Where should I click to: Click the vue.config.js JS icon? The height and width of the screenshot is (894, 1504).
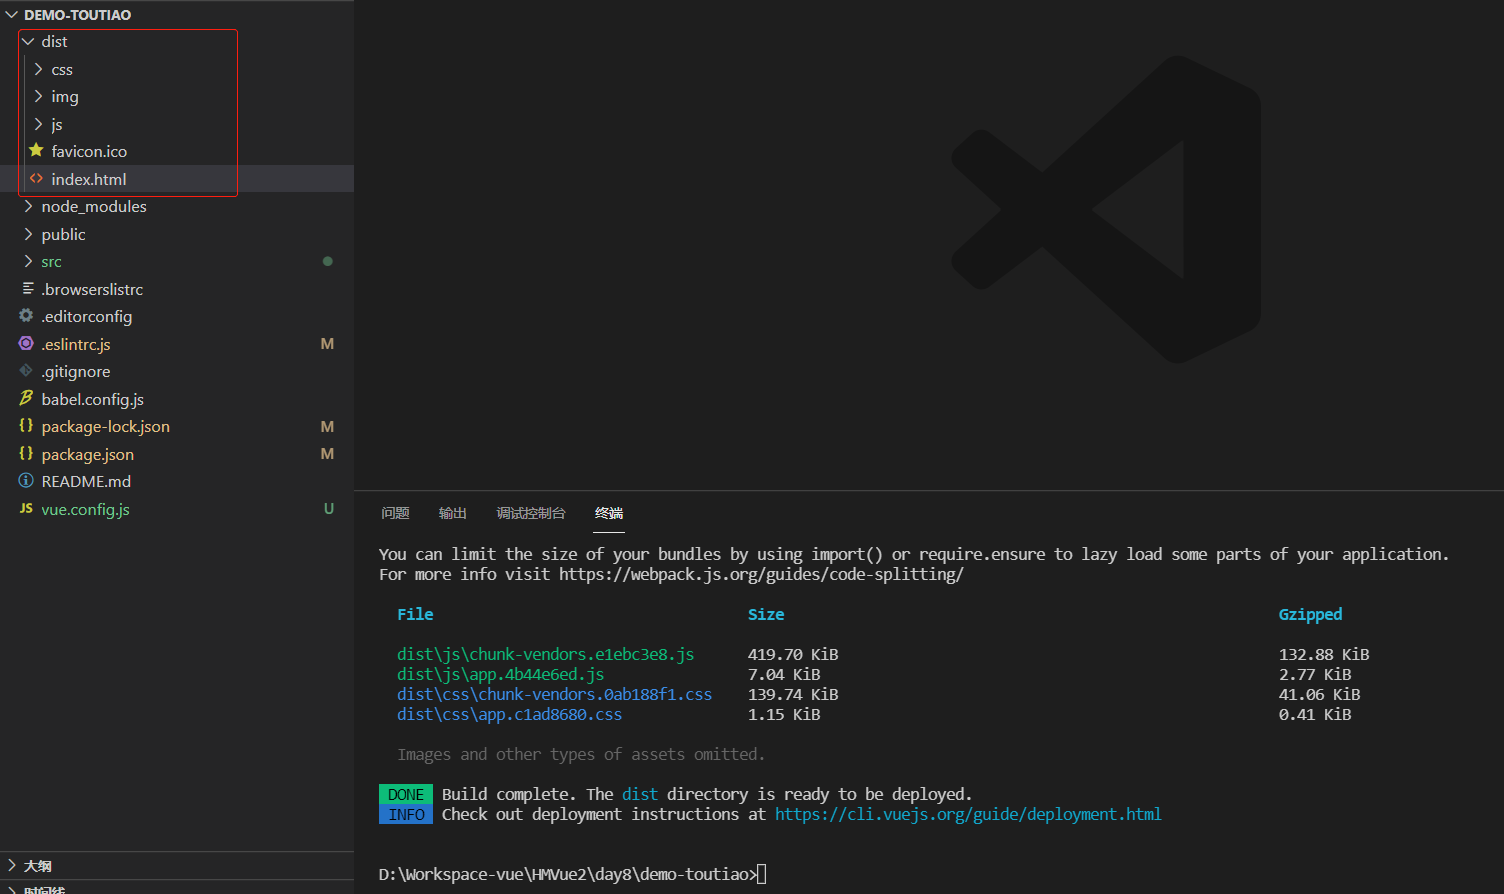pos(27,509)
